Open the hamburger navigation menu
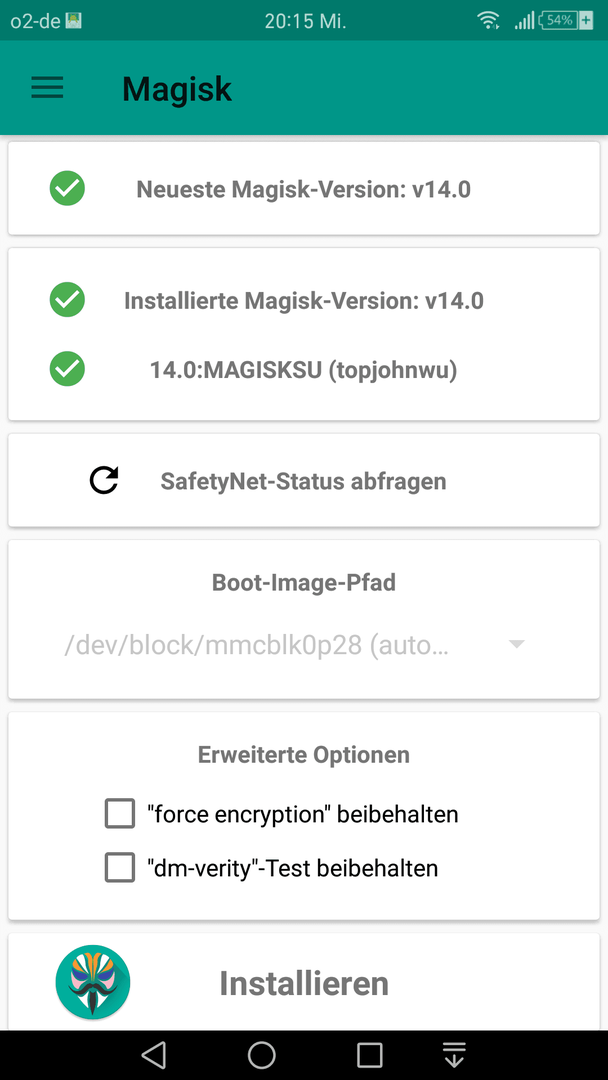 [x=48, y=88]
